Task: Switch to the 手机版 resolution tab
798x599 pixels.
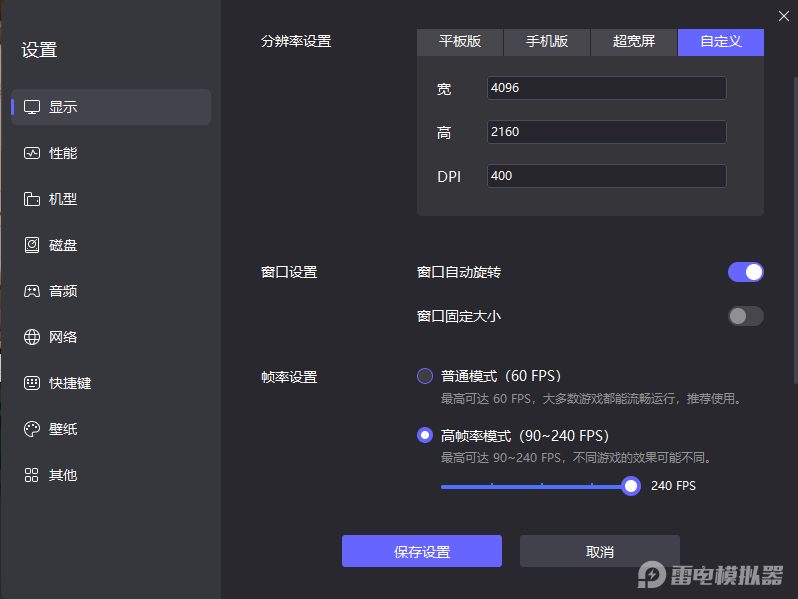Action: click(547, 42)
